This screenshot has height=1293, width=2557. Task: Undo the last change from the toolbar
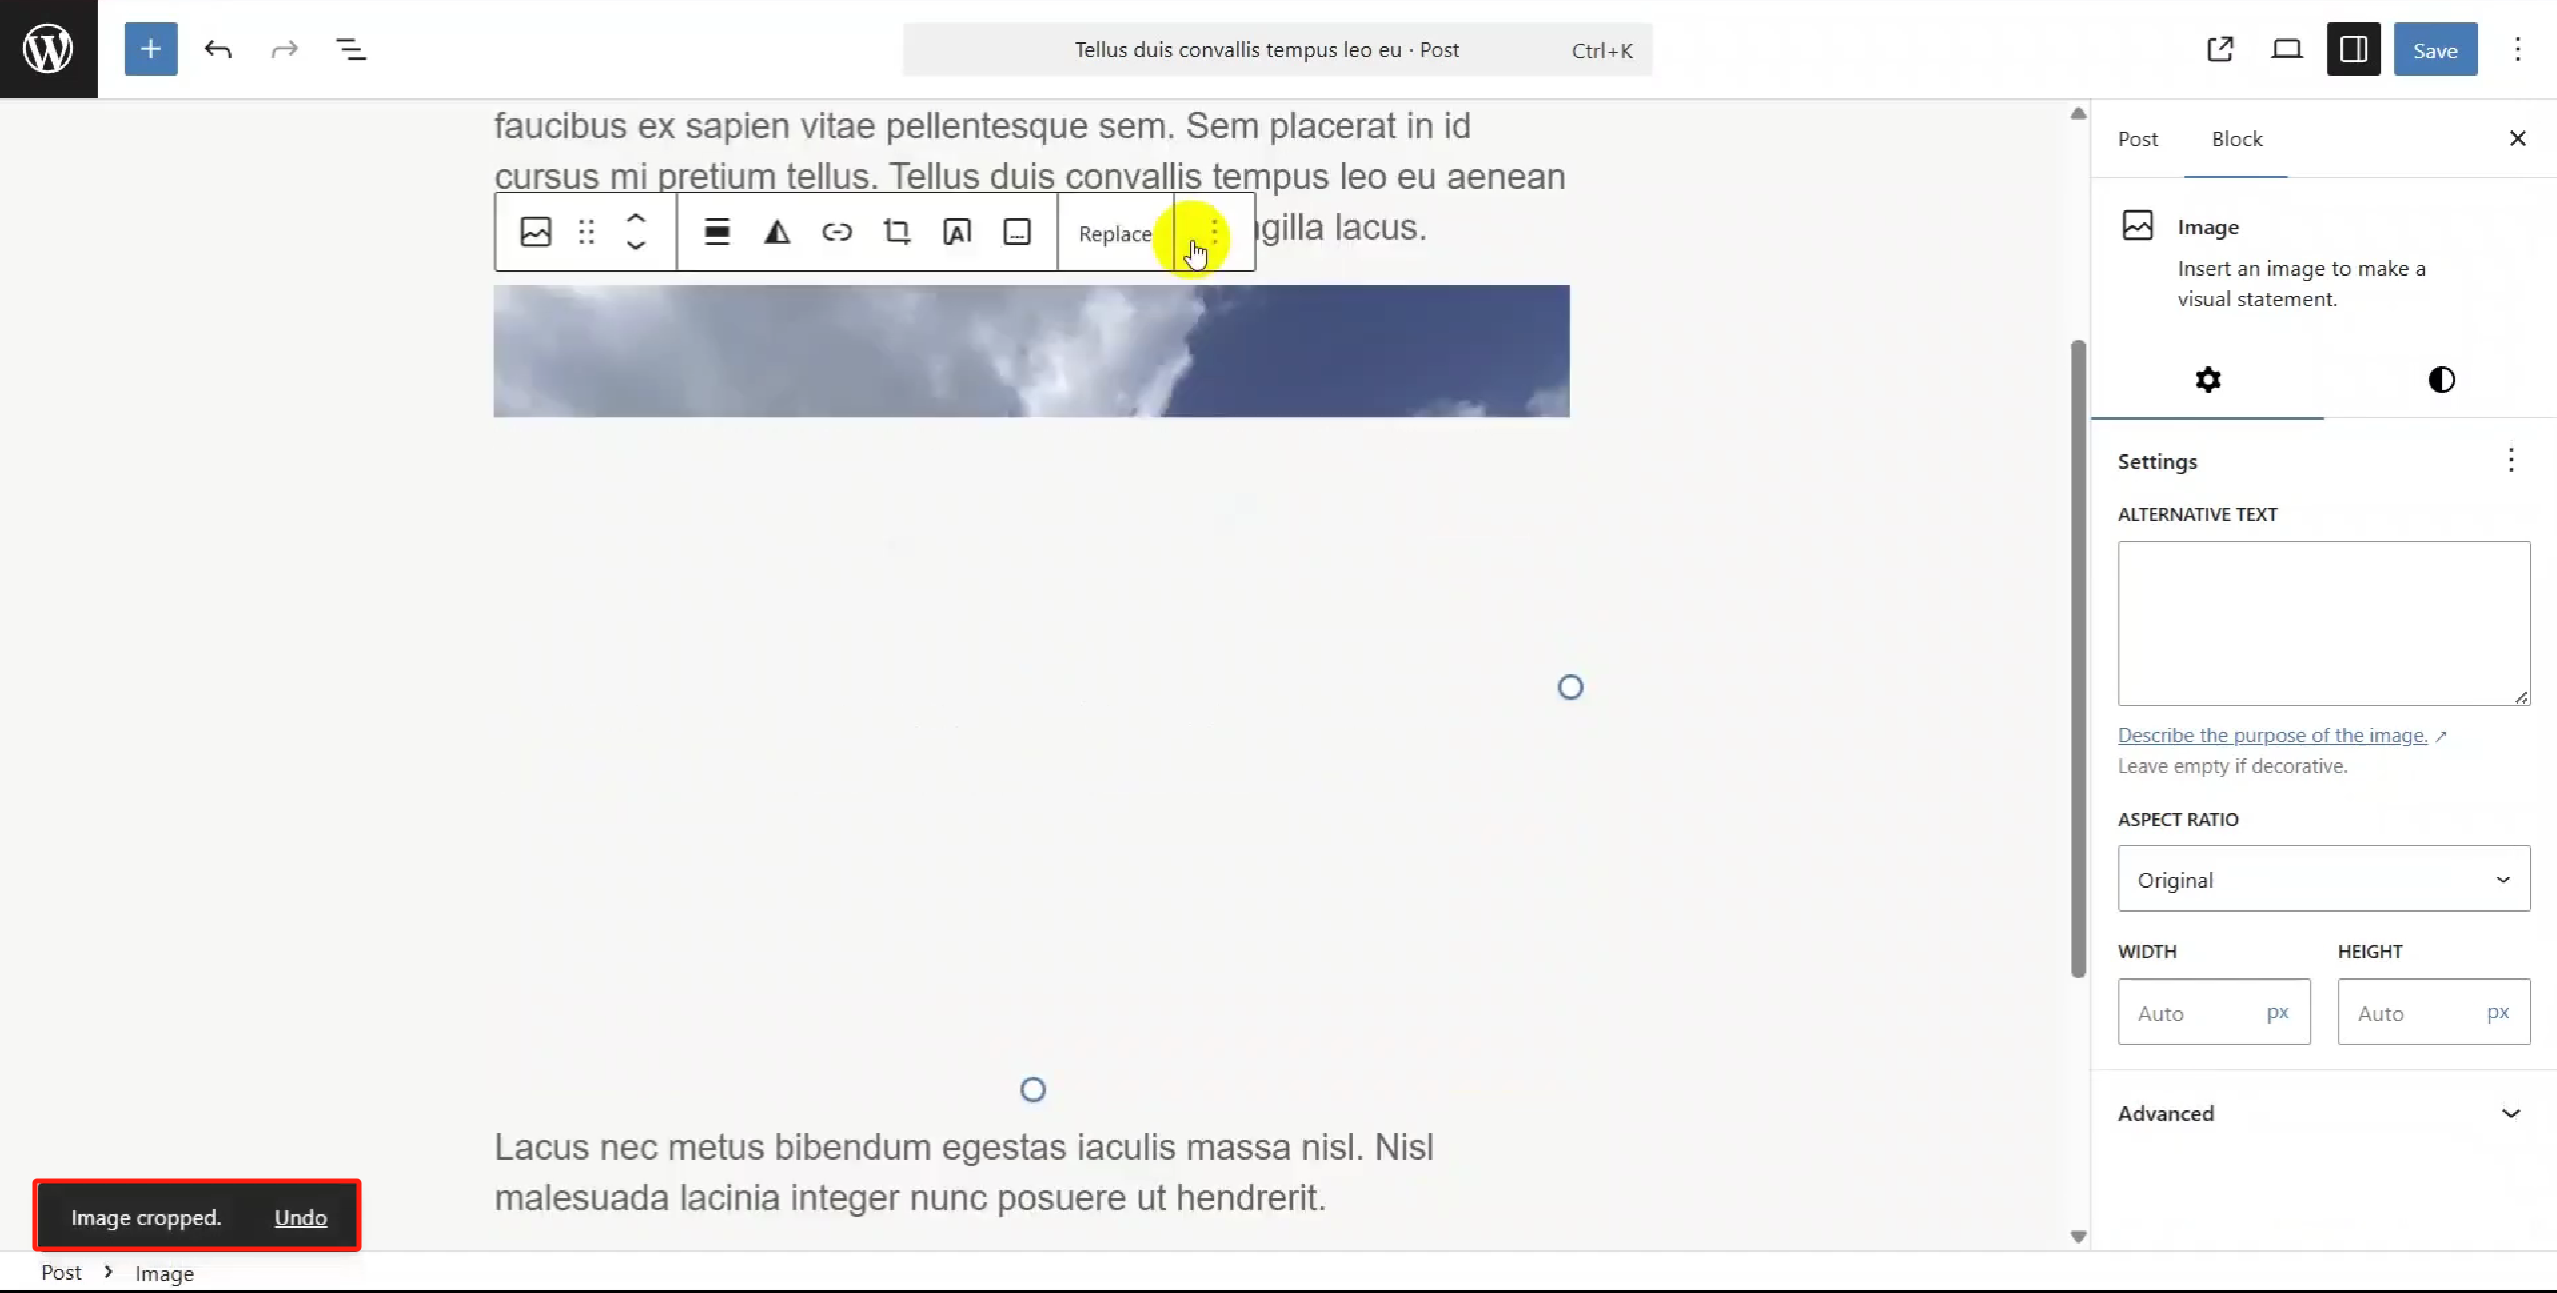coord(218,48)
